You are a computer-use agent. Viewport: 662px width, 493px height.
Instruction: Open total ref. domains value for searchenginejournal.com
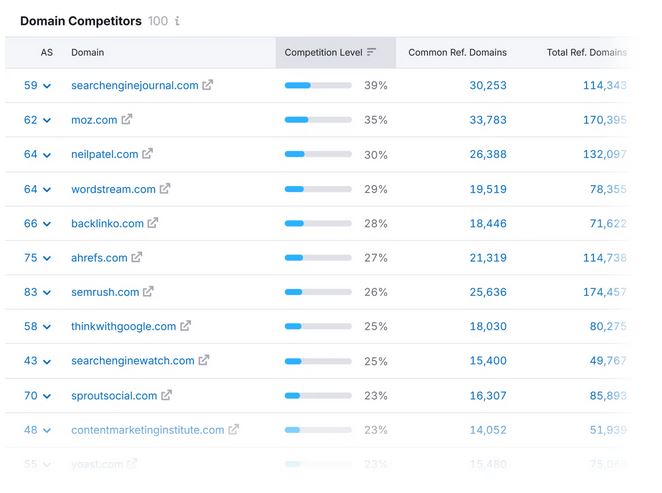coord(605,85)
